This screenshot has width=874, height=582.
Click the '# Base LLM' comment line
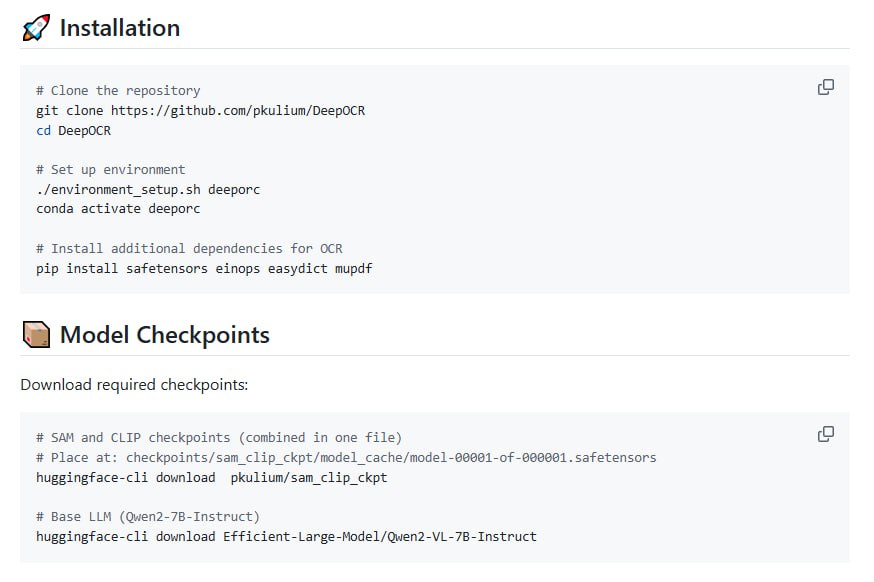point(148,516)
